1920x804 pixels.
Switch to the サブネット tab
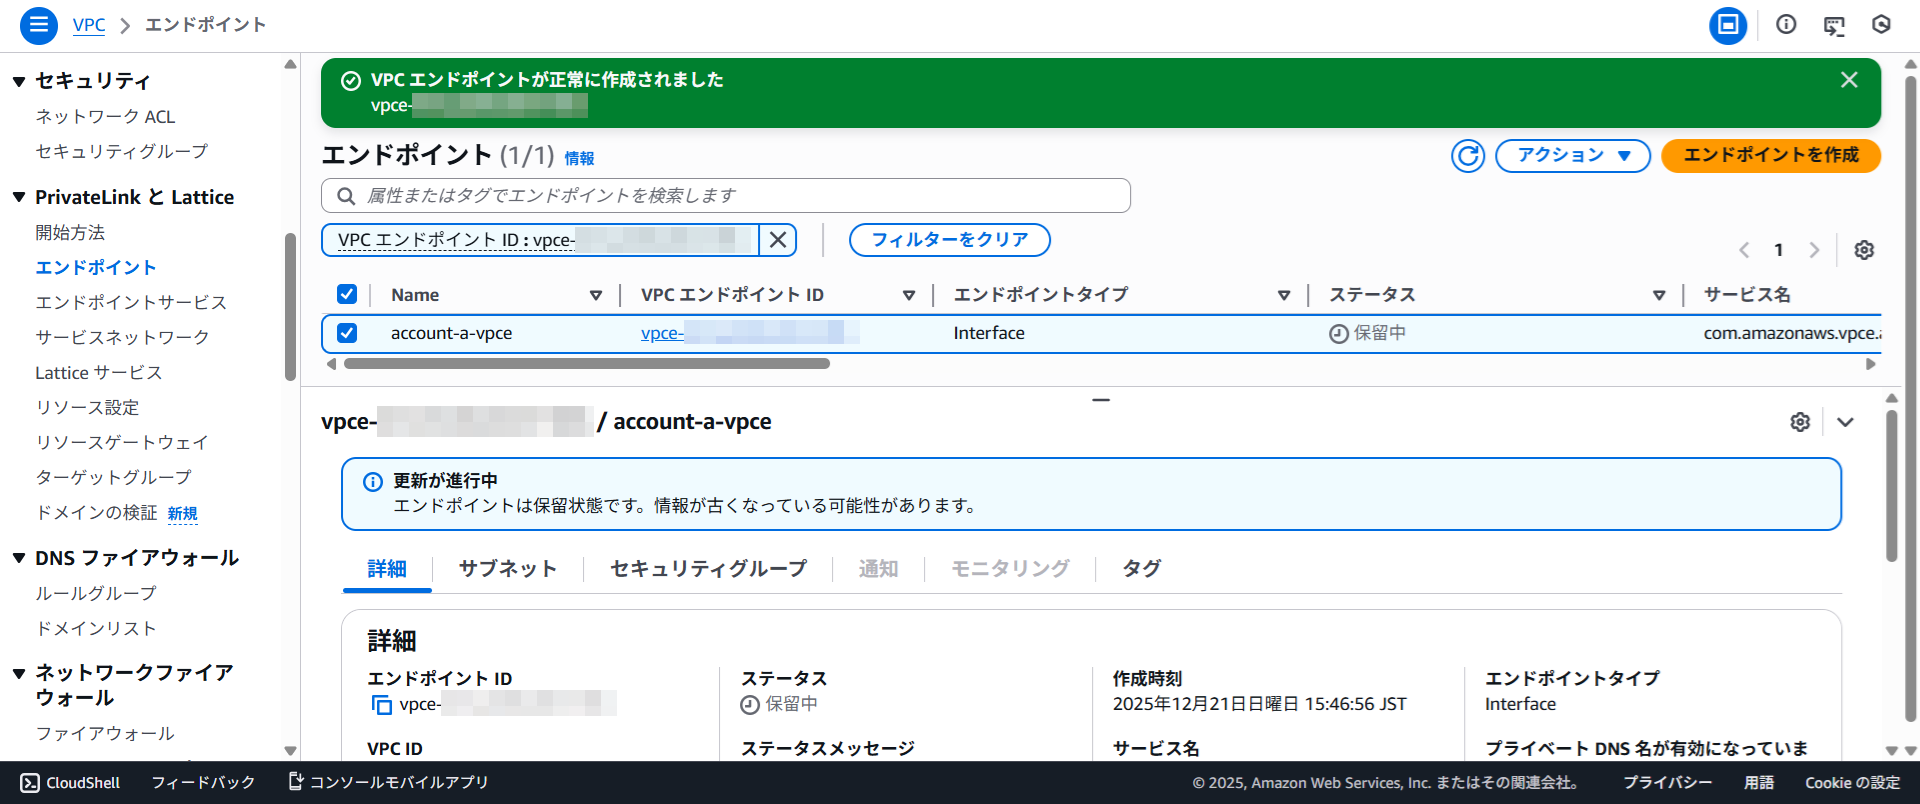click(507, 569)
